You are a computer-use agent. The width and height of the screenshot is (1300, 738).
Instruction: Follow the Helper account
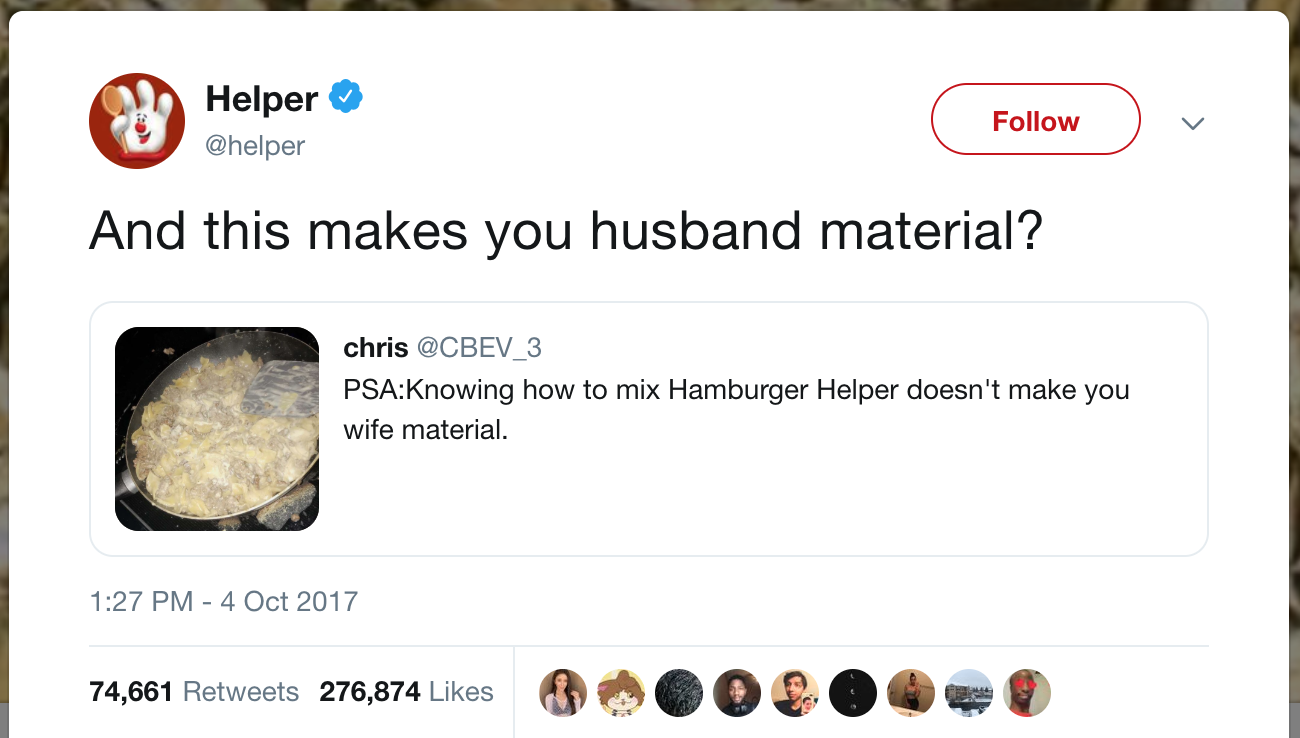pos(1036,119)
